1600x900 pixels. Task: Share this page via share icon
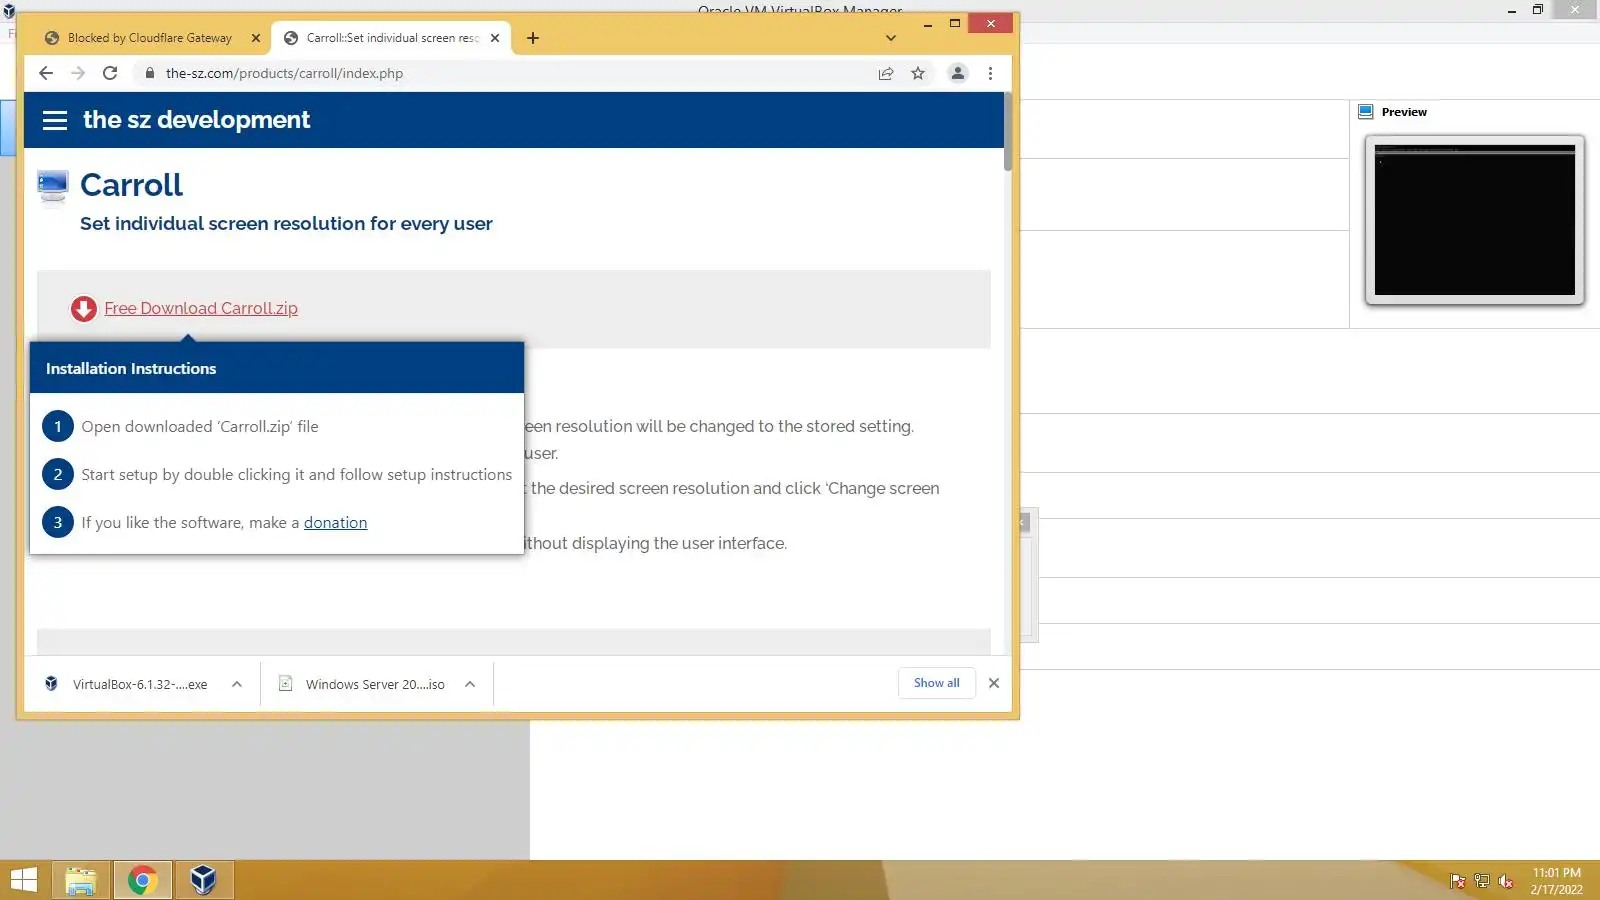click(x=886, y=73)
